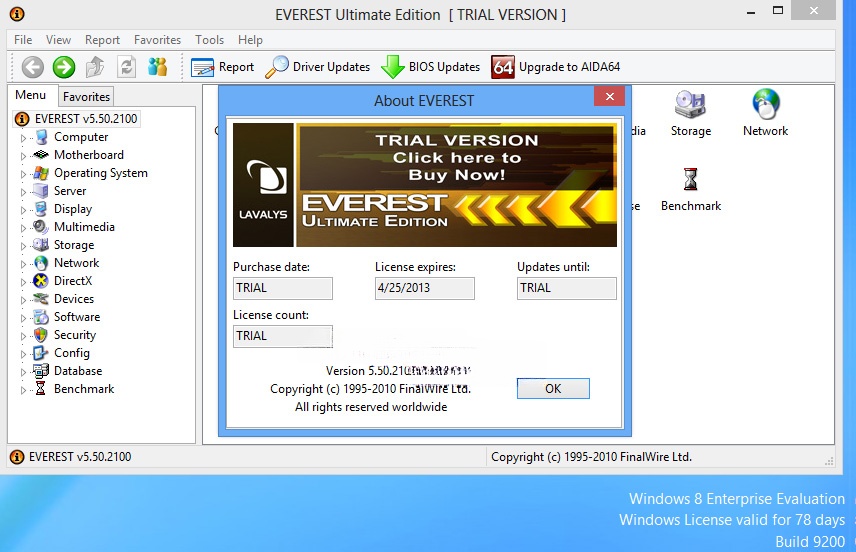Expand the Security tree node
Screen dimensions: 856x552
coord(23,336)
